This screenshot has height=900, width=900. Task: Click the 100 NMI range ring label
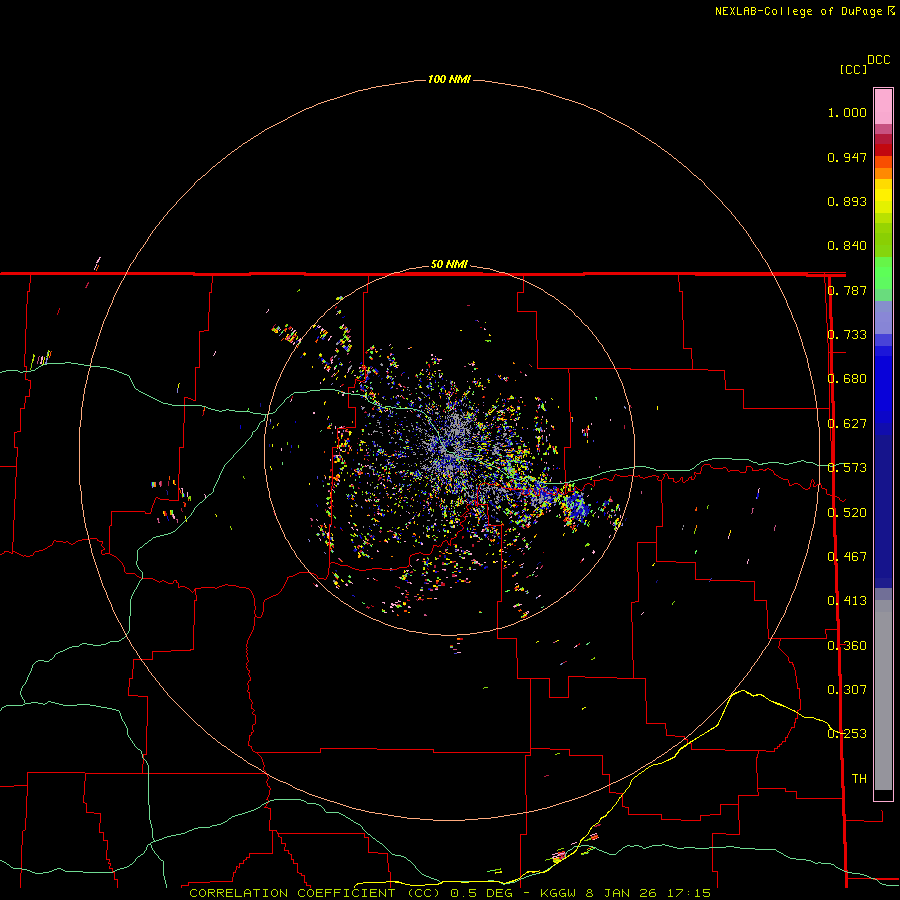(x=449, y=79)
